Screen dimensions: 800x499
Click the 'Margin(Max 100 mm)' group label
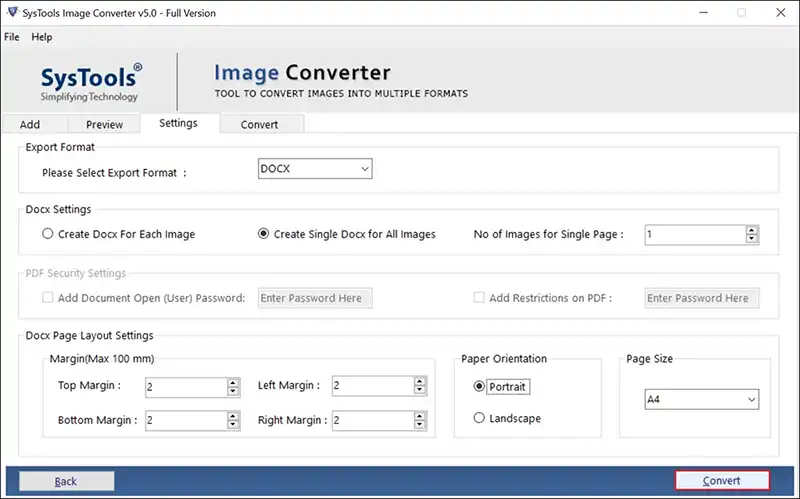(102, 359)
